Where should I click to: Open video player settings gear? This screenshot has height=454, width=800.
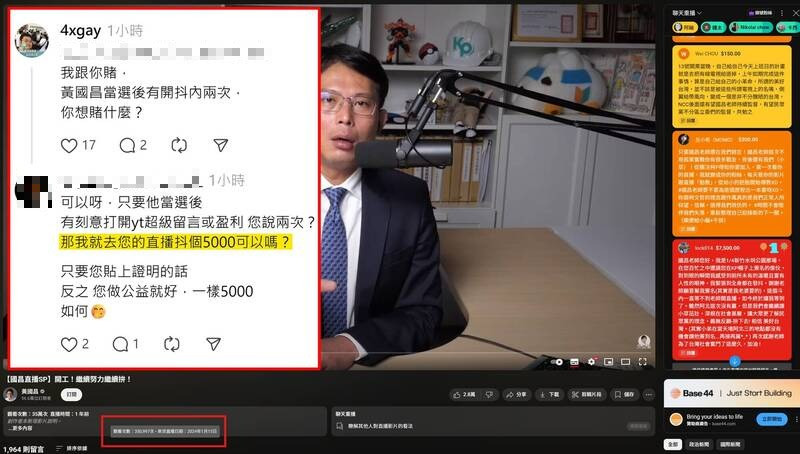point(591,362)
